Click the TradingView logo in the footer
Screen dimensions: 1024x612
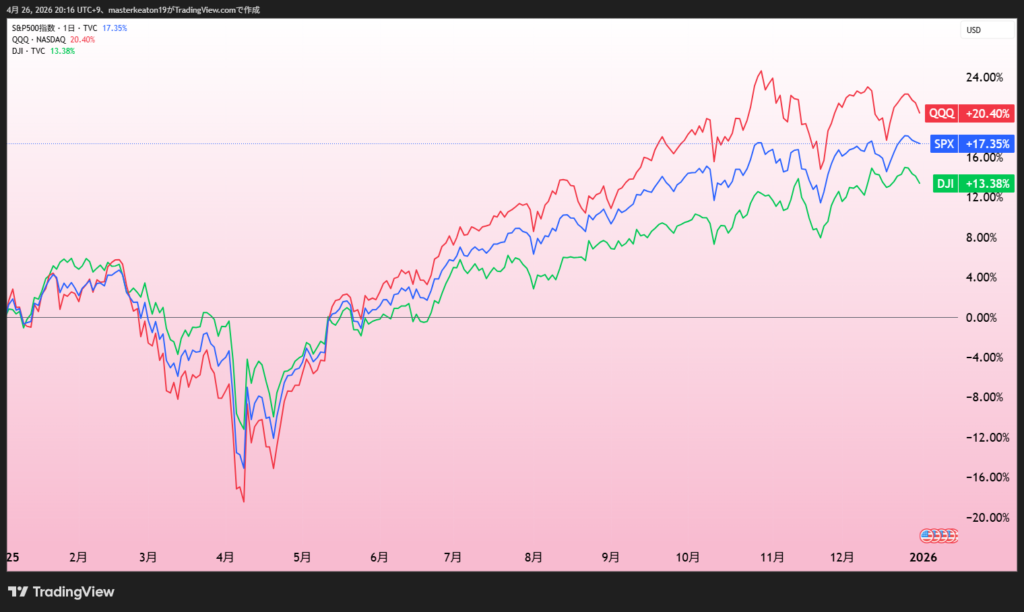(61, 592)
